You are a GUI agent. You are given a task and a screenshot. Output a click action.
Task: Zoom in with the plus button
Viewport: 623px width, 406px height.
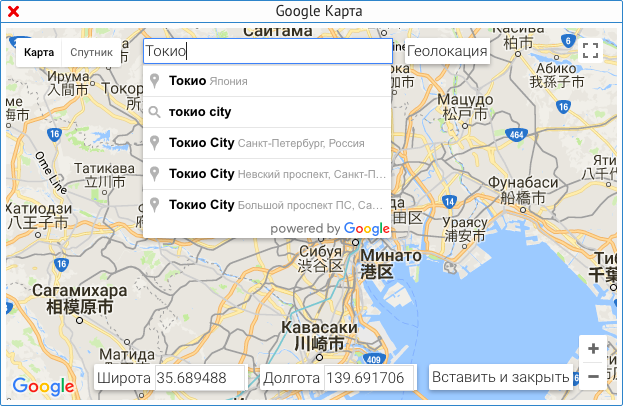[593, 349]
